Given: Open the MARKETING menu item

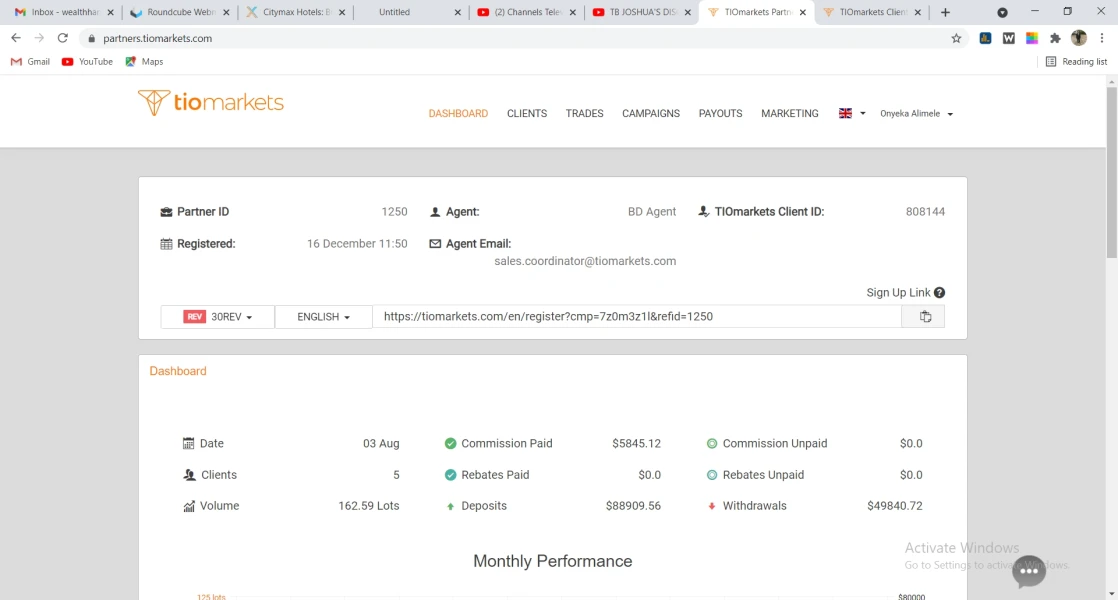Looking at the screenshot, I should [x=789, y=113].
